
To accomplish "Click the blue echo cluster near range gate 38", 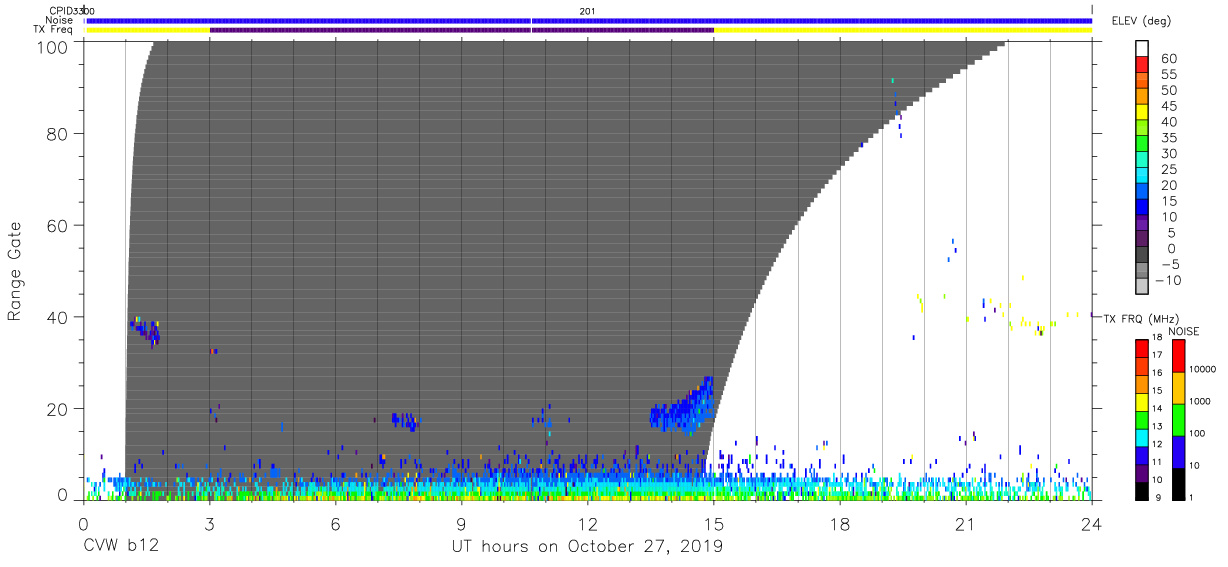I will [x=144, y=330].
